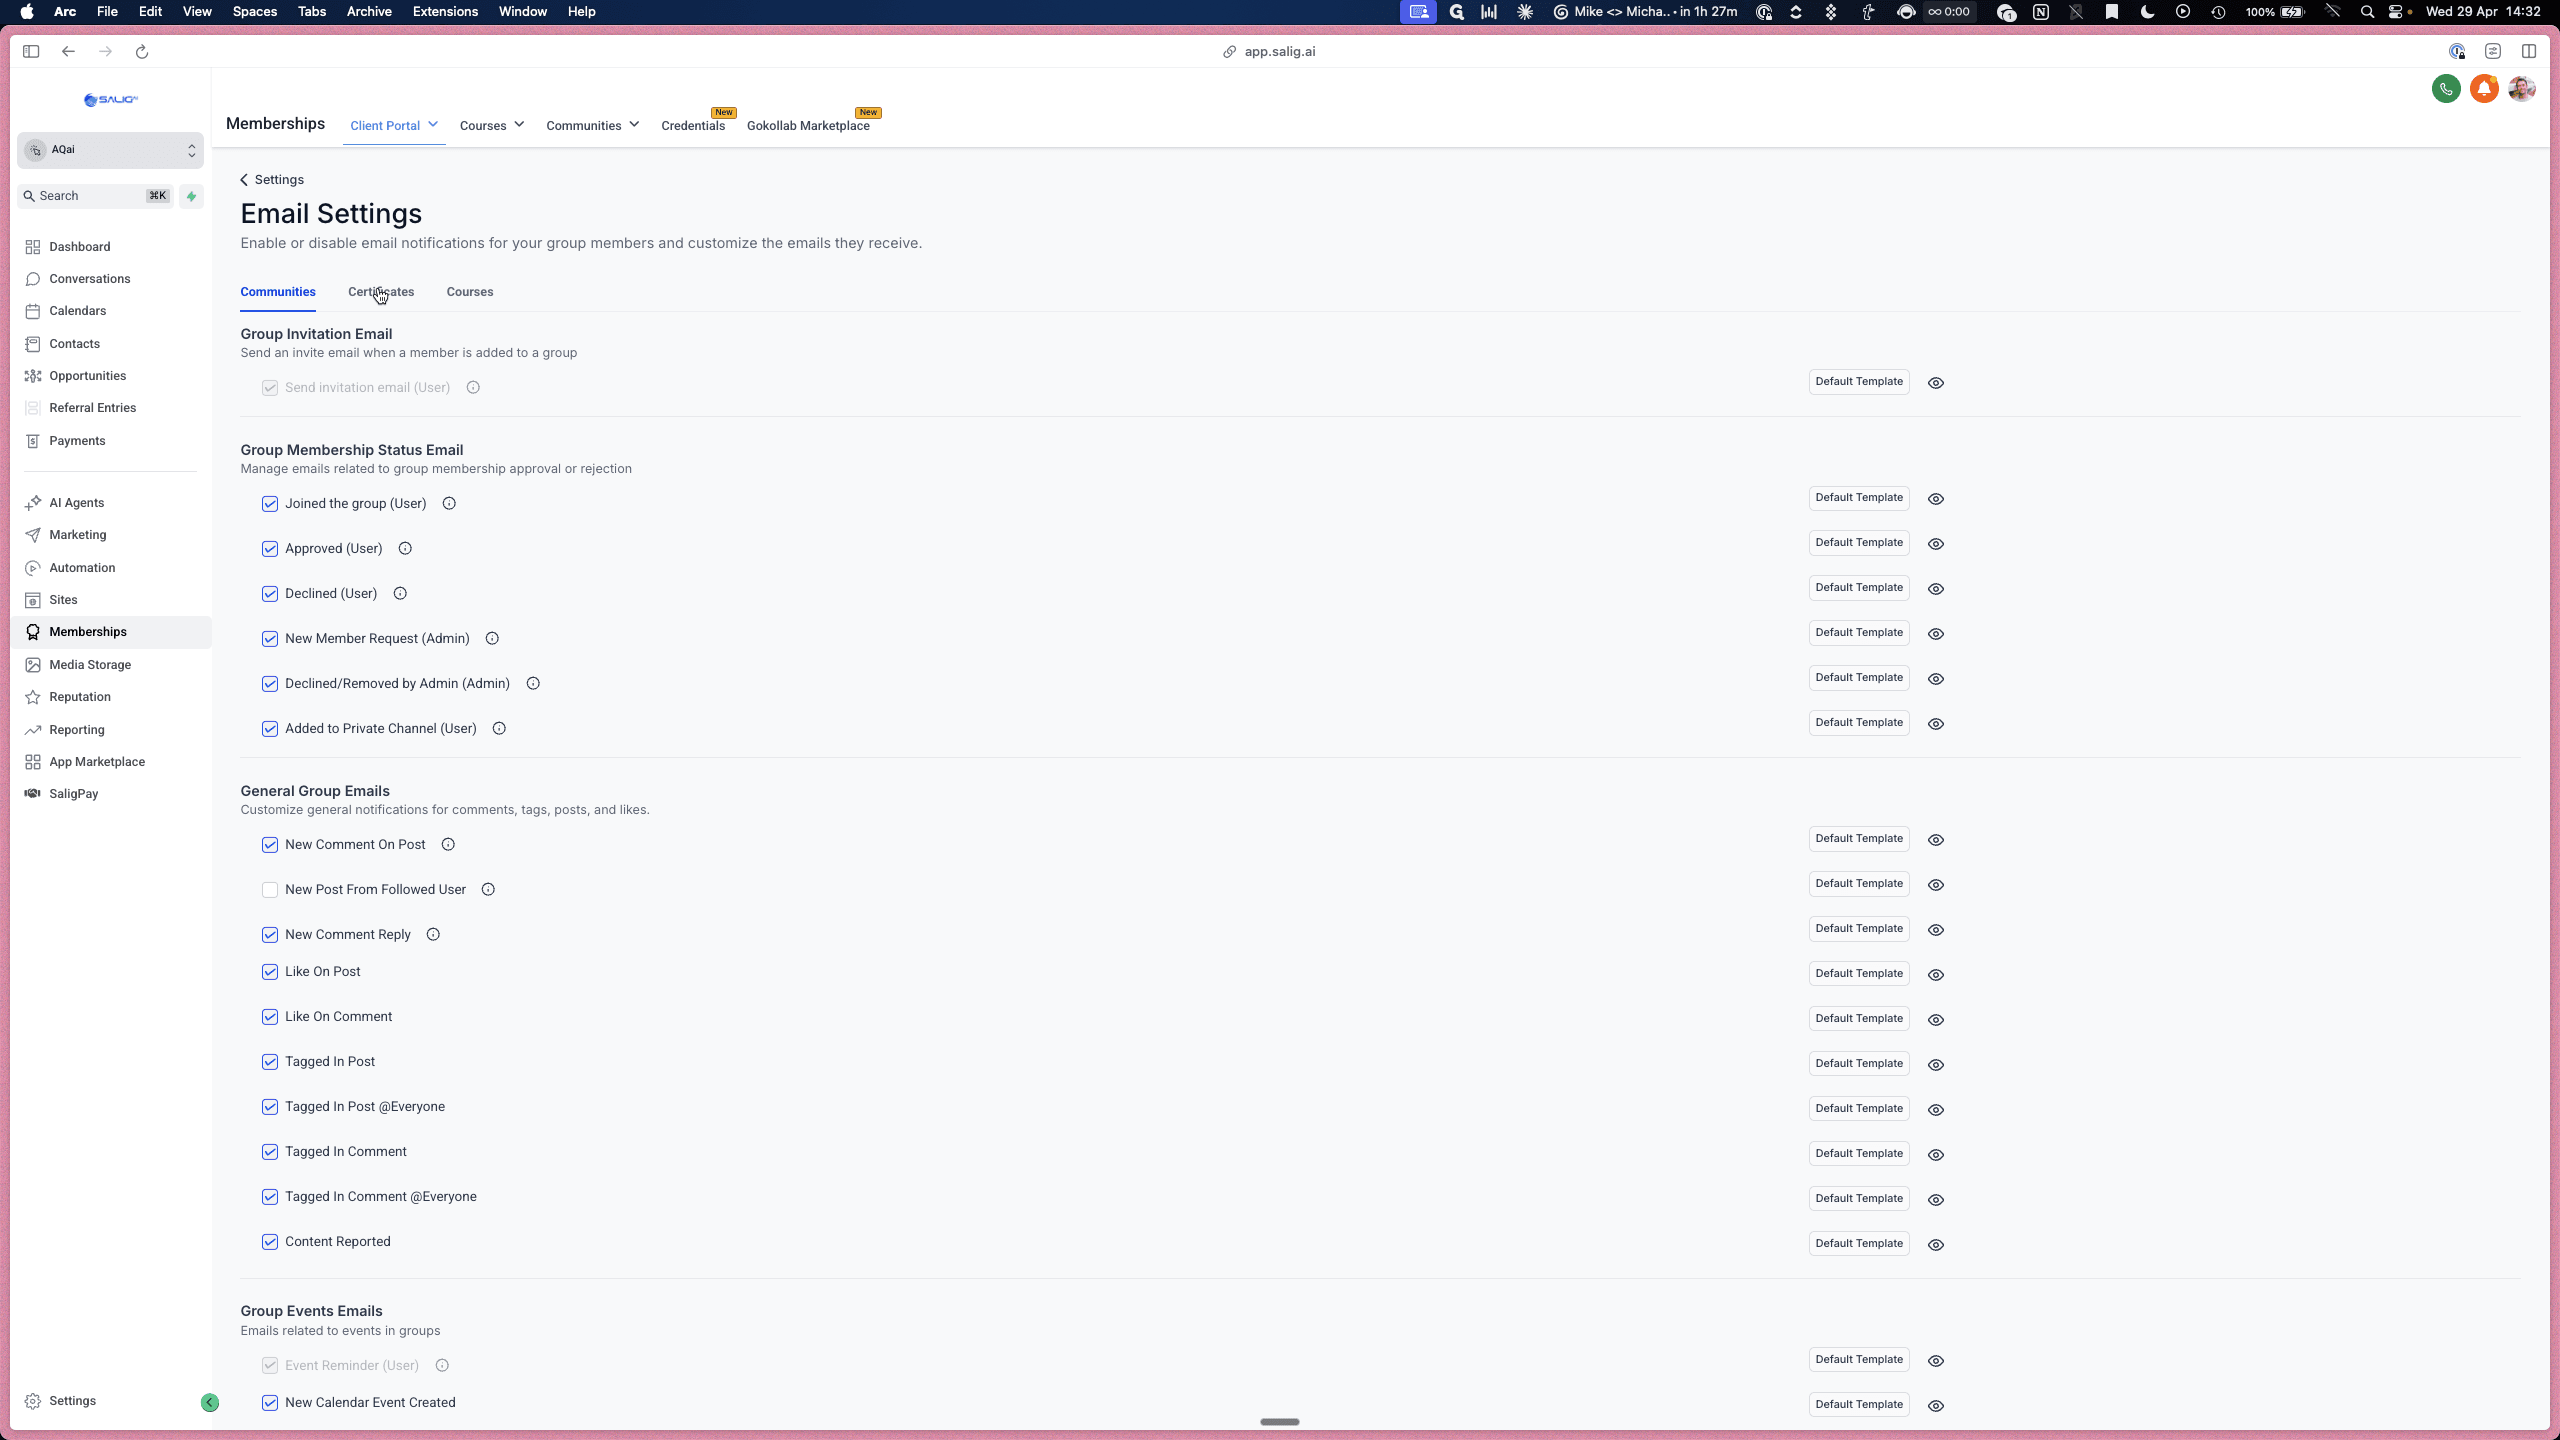Enable New Post From Followed User checkbox
This screenshot has width=2560, height=1440.
point(270,889)
